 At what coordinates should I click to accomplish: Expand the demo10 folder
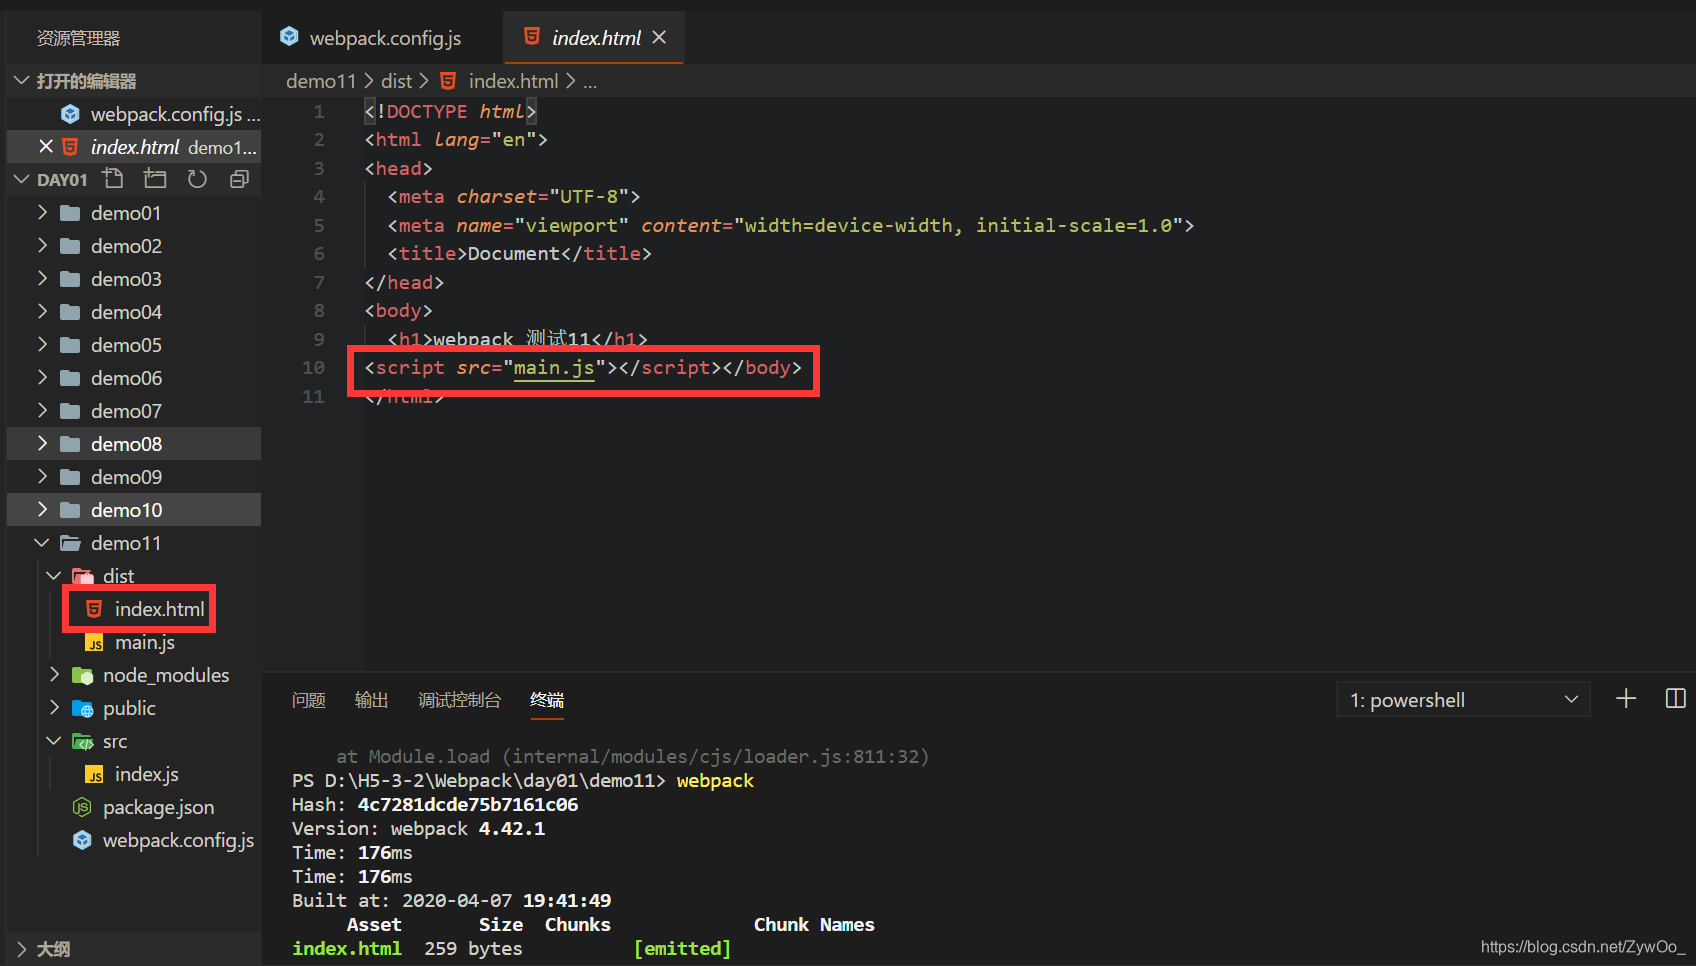point(42,510)
